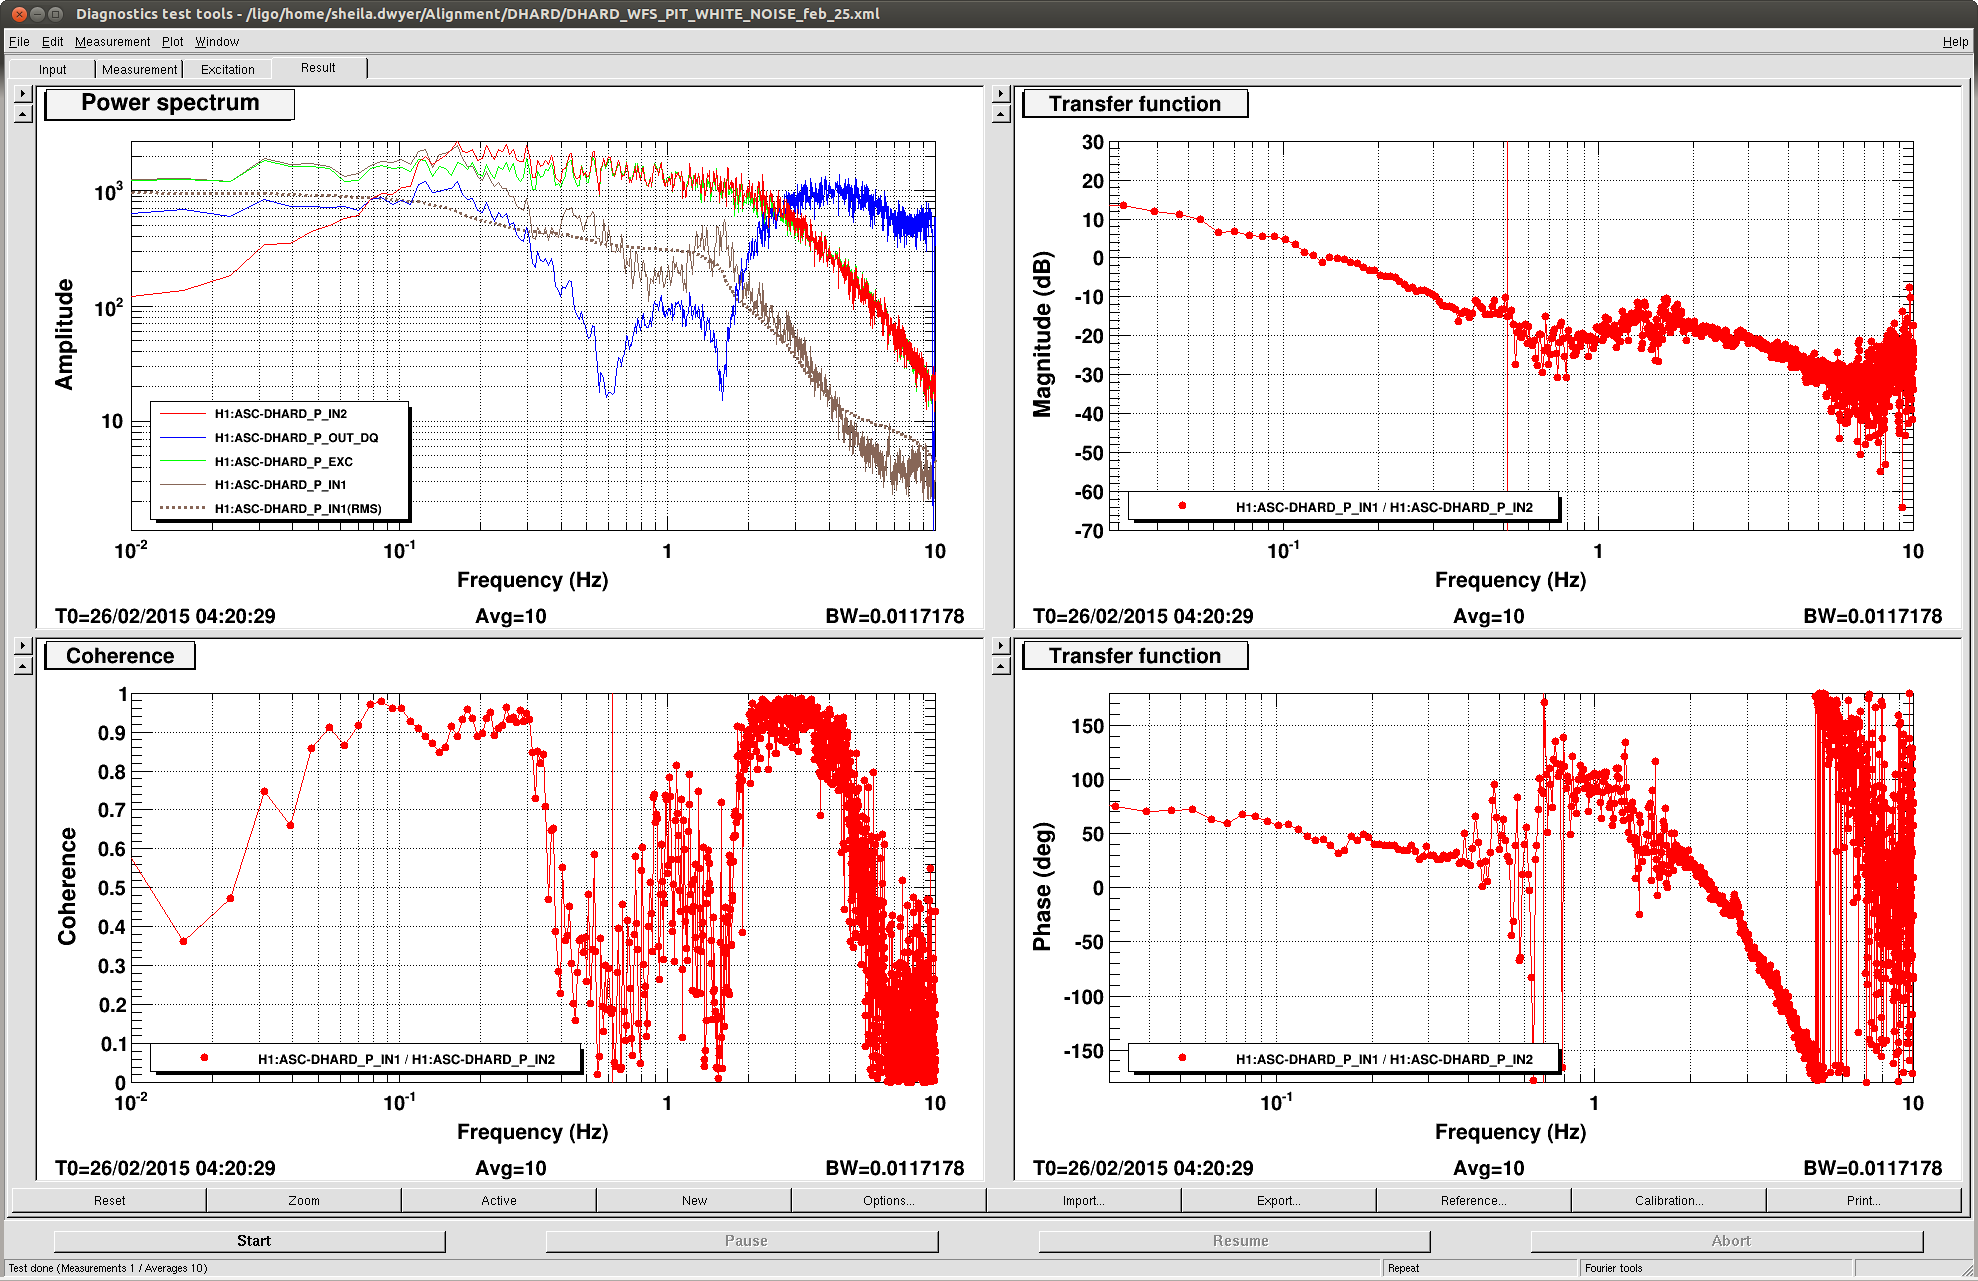
Task: Expand options arrow beside Power spectrum plot
Action: tap(23, 93)
